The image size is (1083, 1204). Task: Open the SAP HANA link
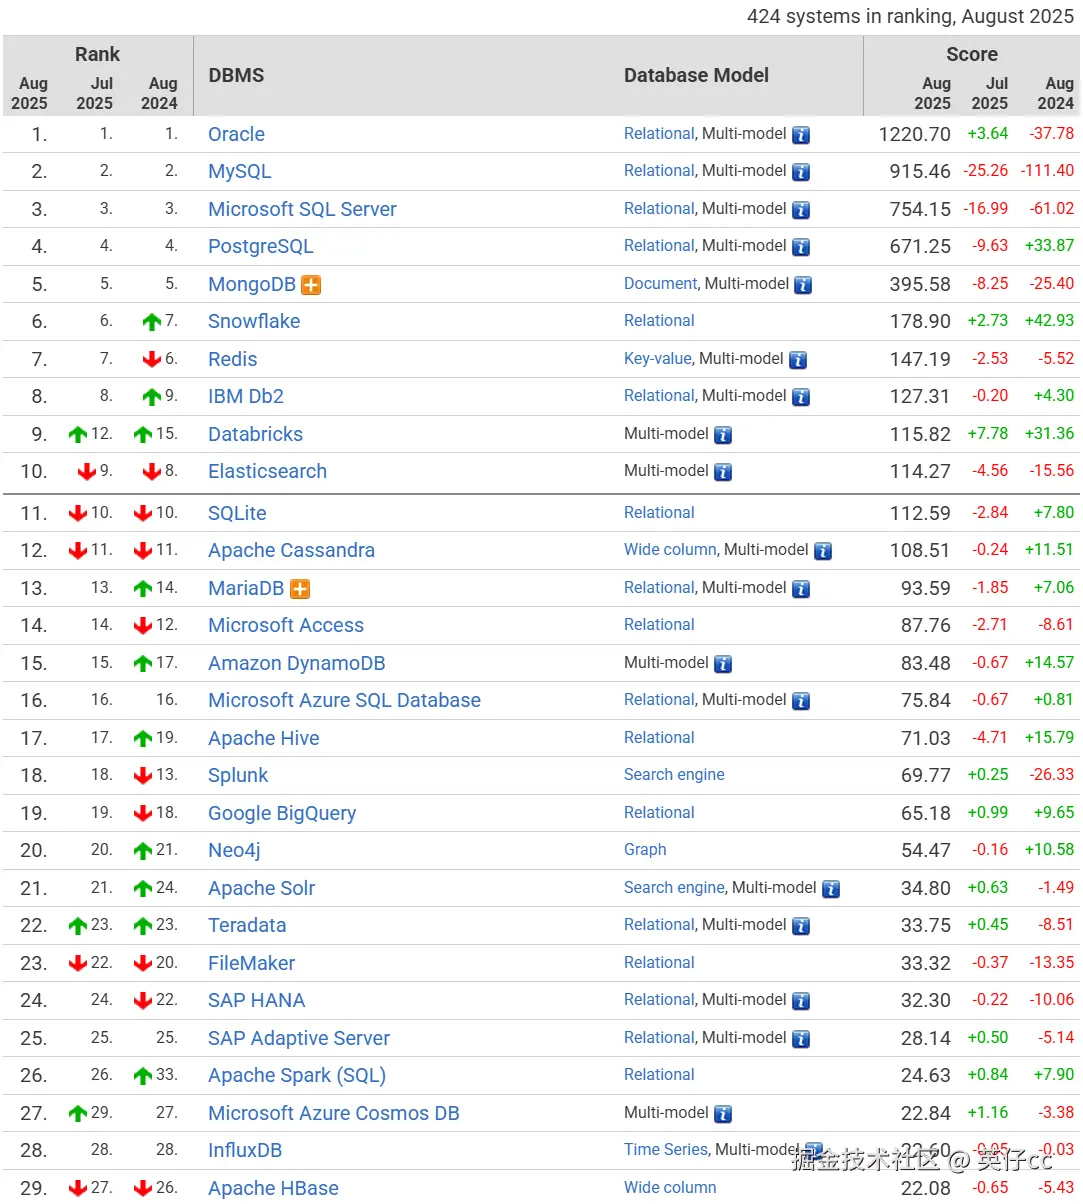pos(256,1000)
